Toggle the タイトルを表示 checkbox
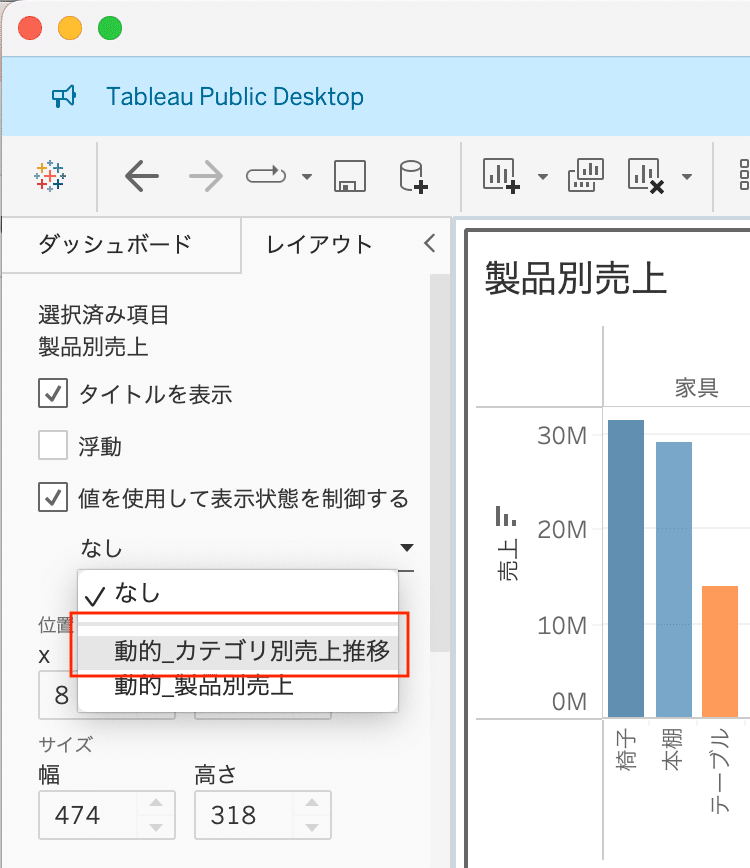The image size is (750, 868). point(53,393)
